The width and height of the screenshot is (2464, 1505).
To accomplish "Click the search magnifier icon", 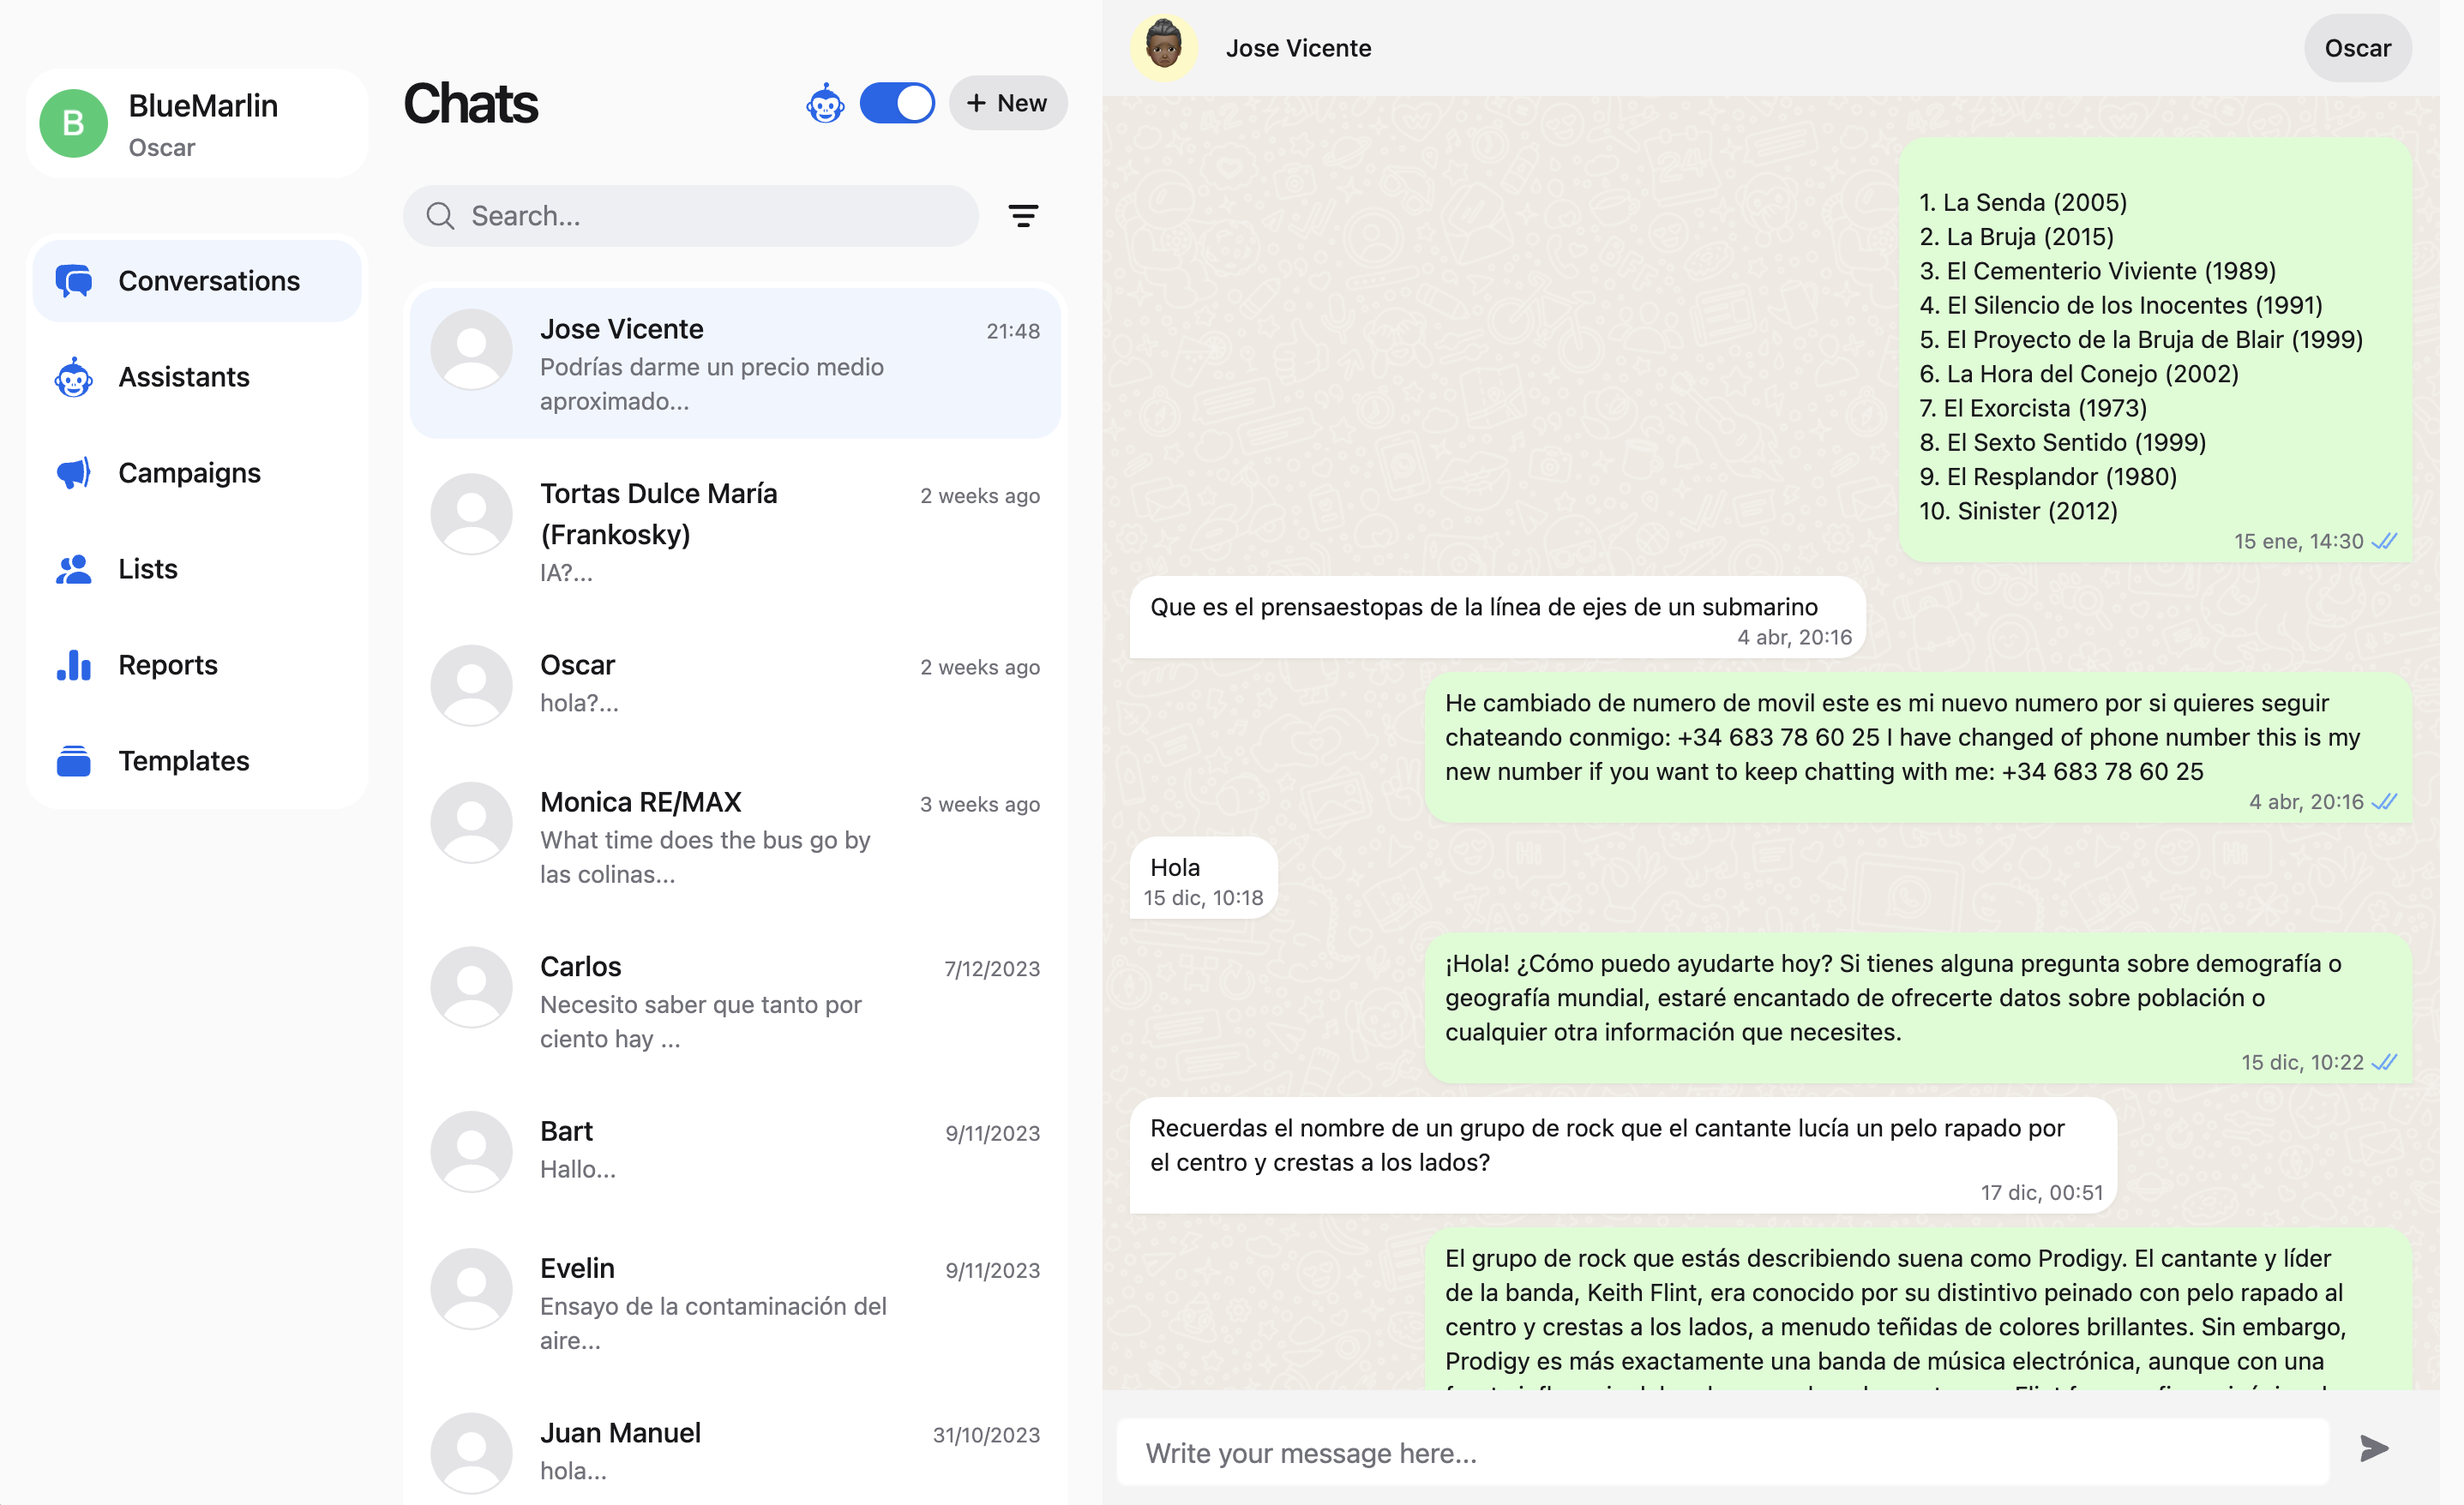I will click(440, 216).
